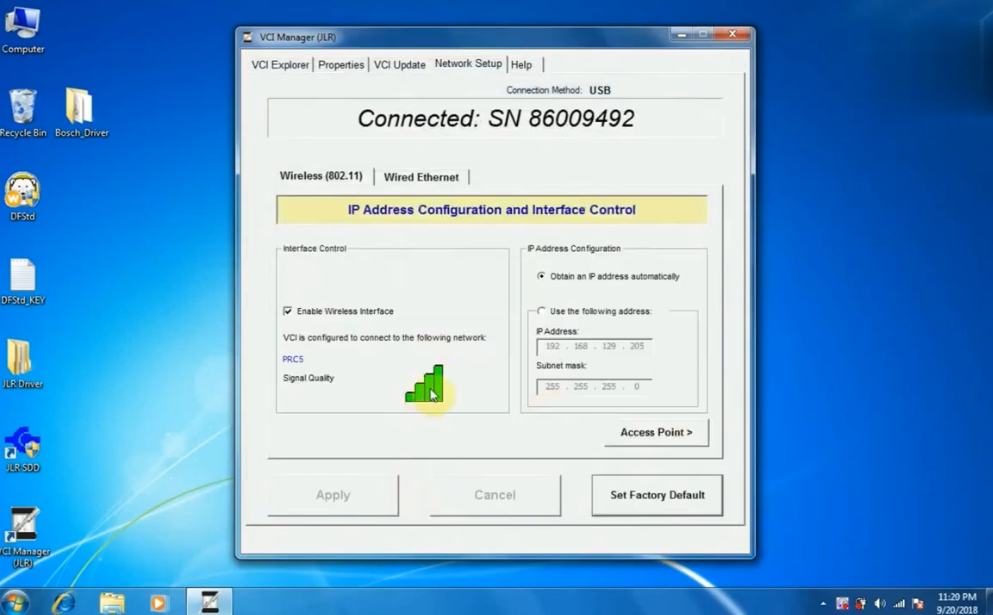Open the taskbar clock and date
The image size is (993, 615).
[957, 603]
